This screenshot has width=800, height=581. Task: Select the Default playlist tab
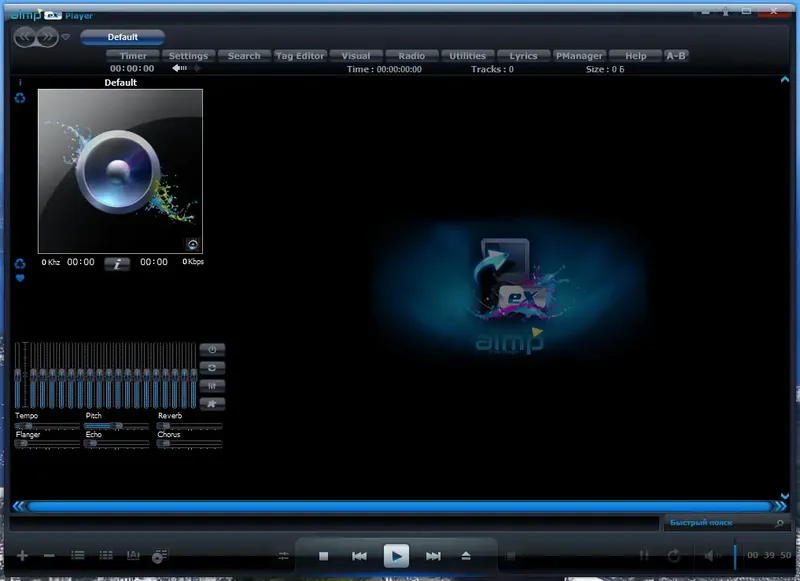click(x=122, y=37)
